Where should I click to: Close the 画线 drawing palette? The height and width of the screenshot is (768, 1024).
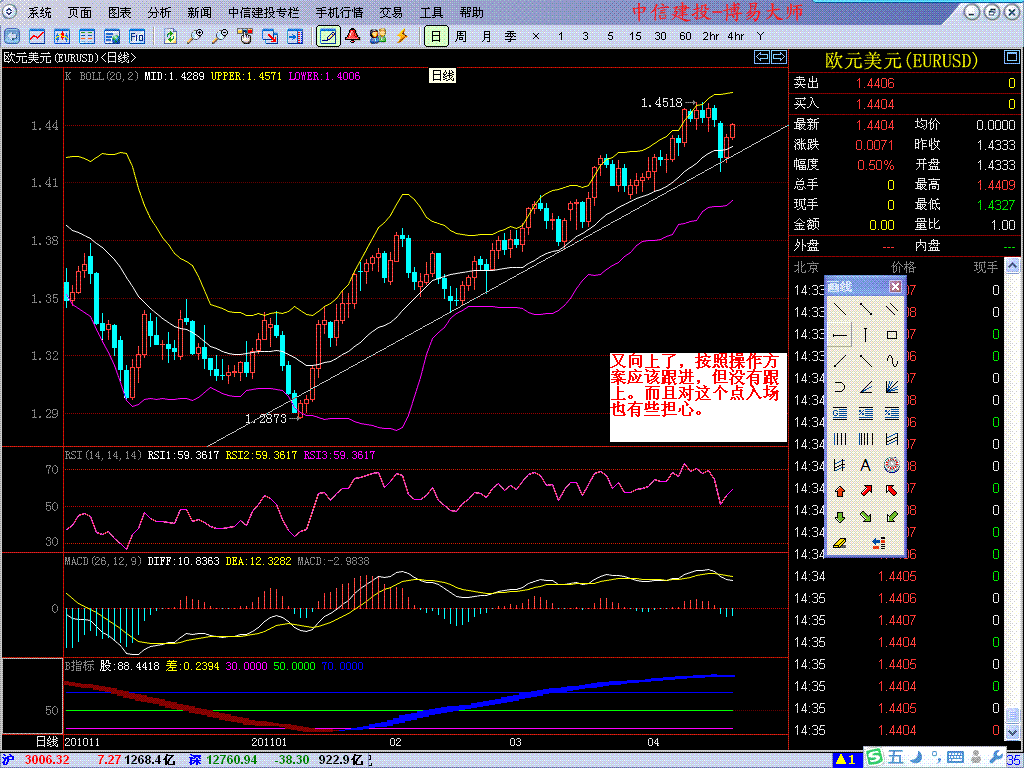click(895, 287)
